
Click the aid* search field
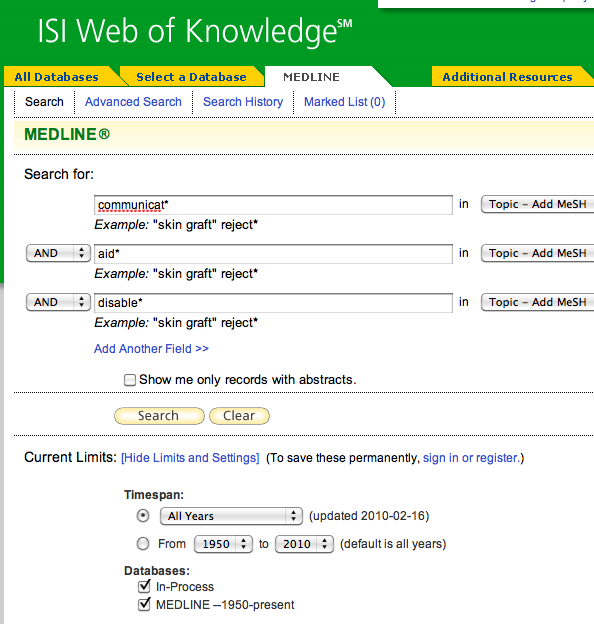click(273, 254)
